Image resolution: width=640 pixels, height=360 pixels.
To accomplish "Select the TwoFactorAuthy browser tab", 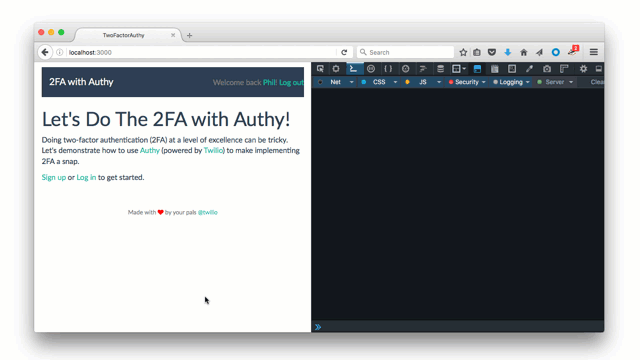I will point(124,35).
